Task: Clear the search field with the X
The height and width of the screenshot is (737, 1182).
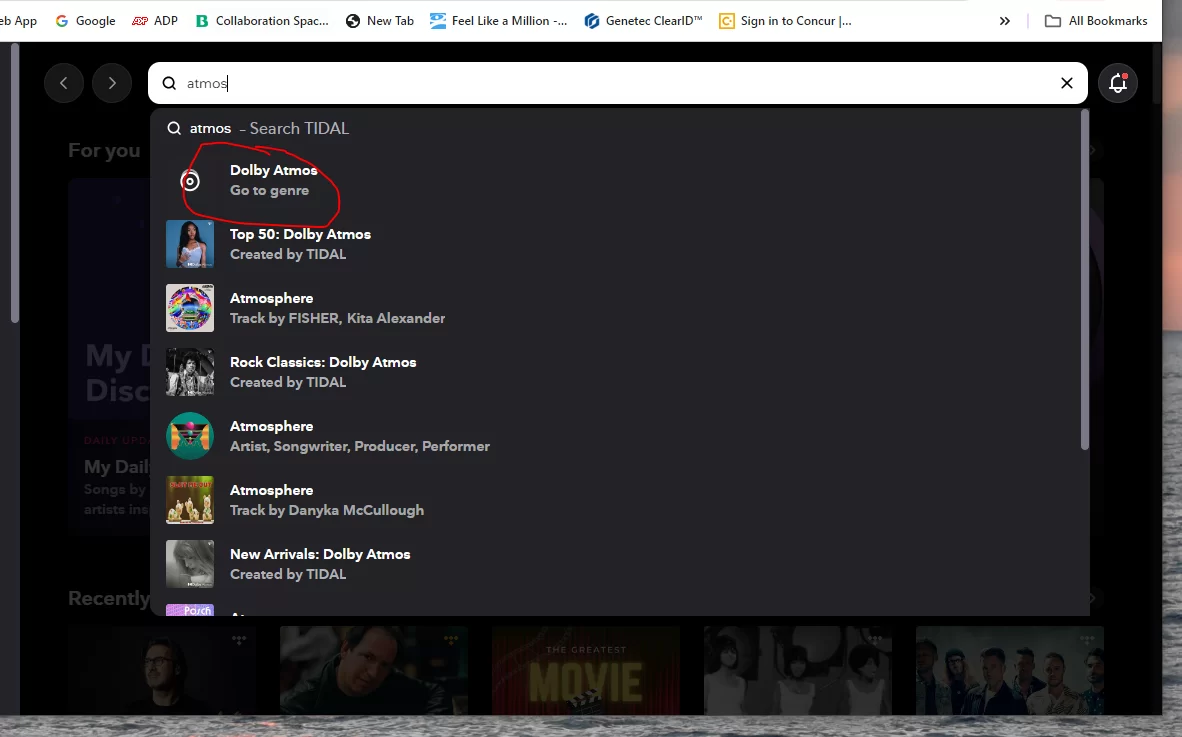Action: 1067,83
